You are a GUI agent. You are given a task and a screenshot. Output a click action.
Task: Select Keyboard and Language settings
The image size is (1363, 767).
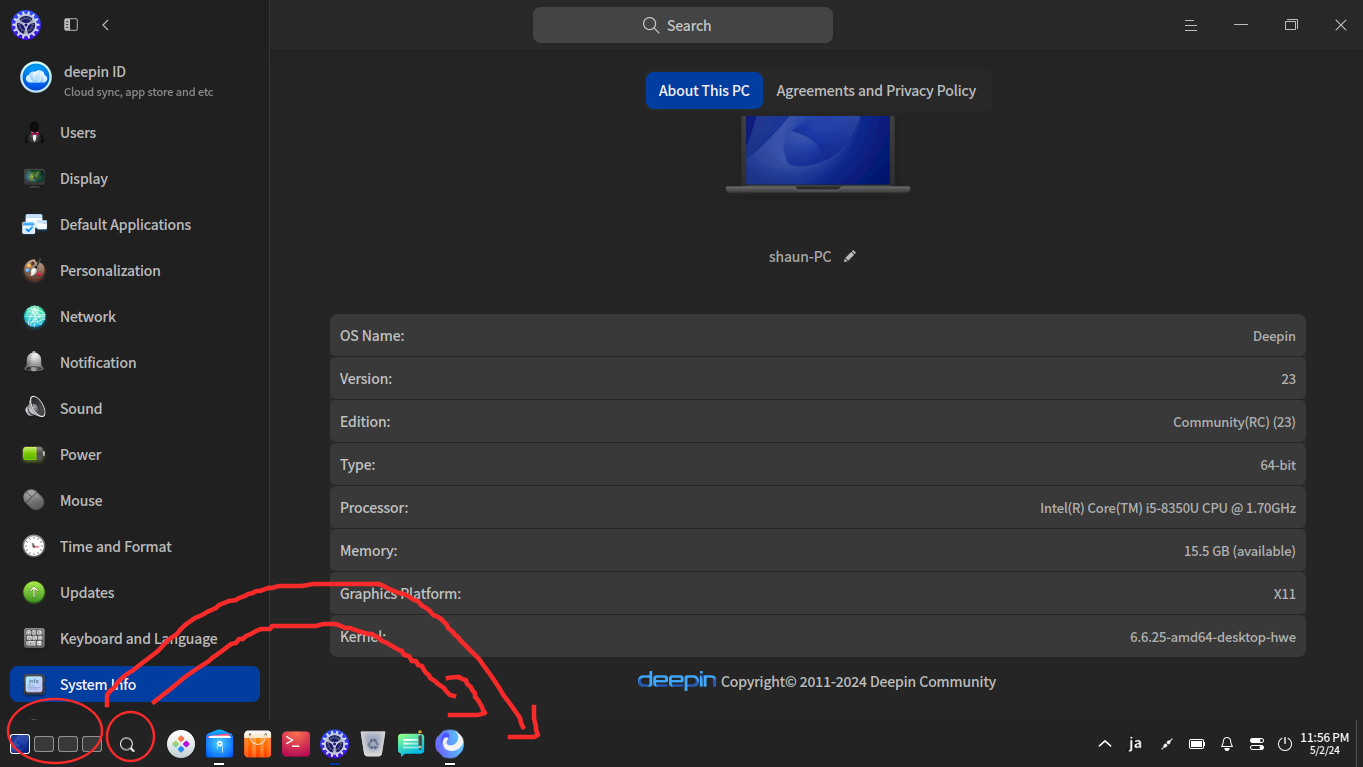[x=135, y=639]
